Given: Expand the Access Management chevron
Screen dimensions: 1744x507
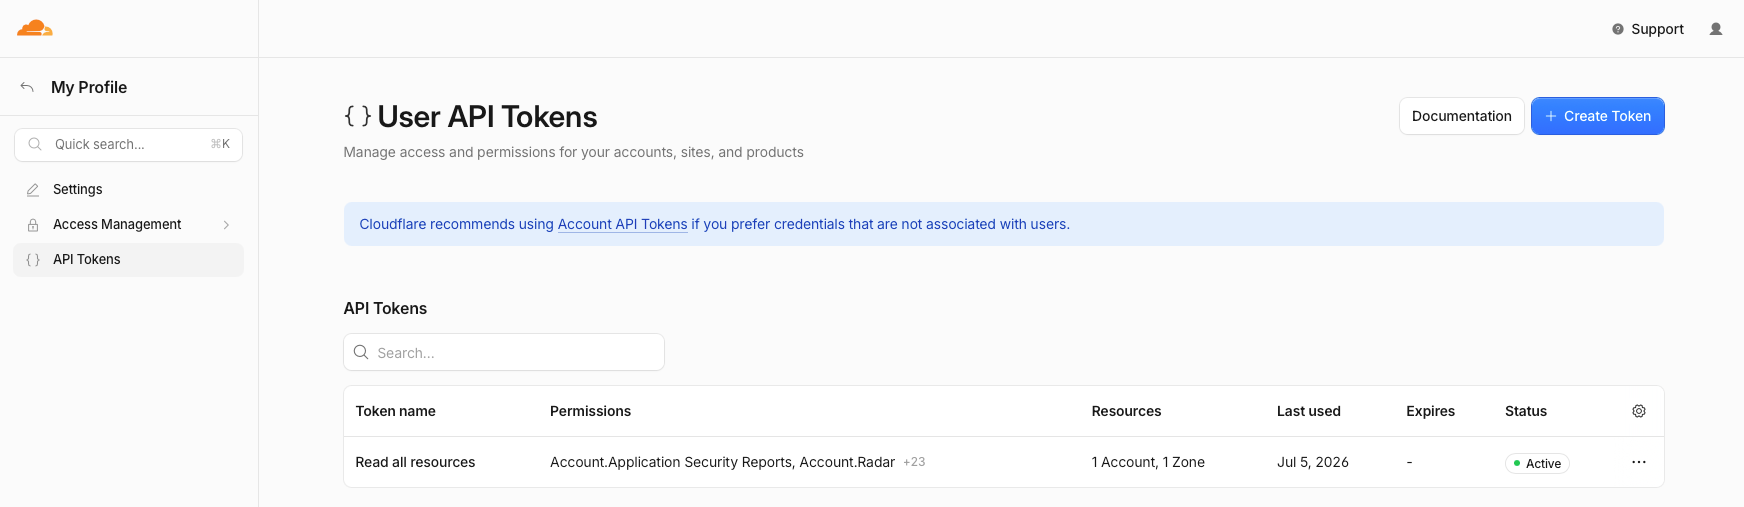Looking at the screenshot, I should pos(226,224).
